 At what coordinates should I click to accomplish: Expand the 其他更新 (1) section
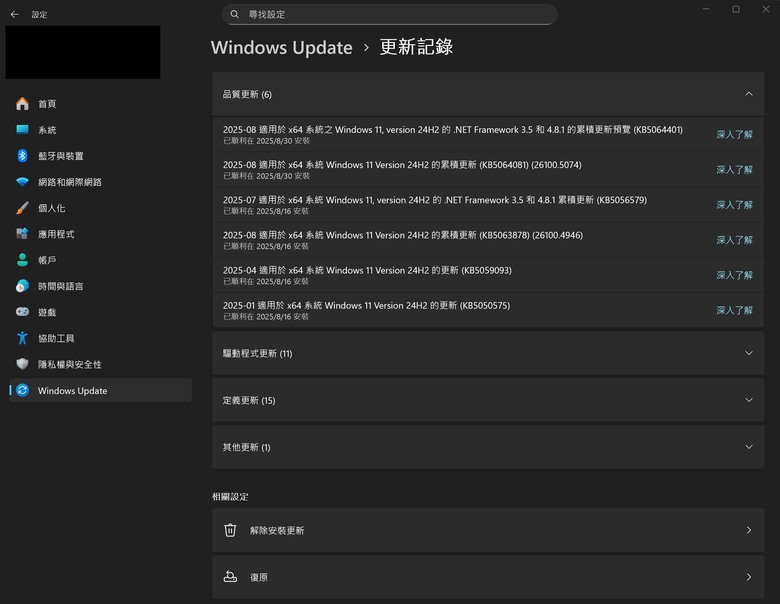click(x=488, y=447)
